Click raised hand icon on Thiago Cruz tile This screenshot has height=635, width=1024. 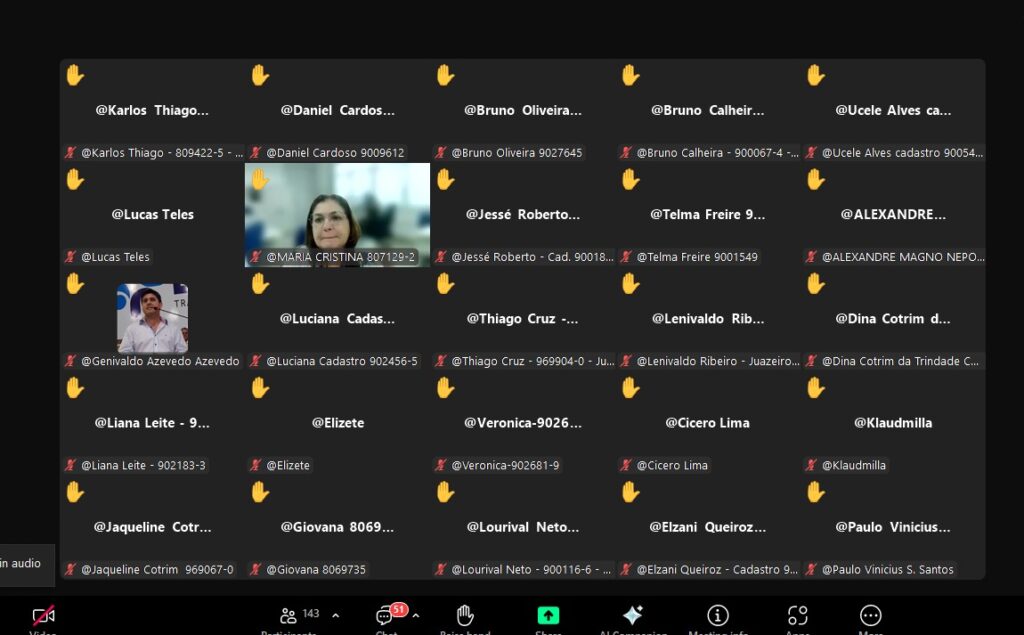(445, 284)
